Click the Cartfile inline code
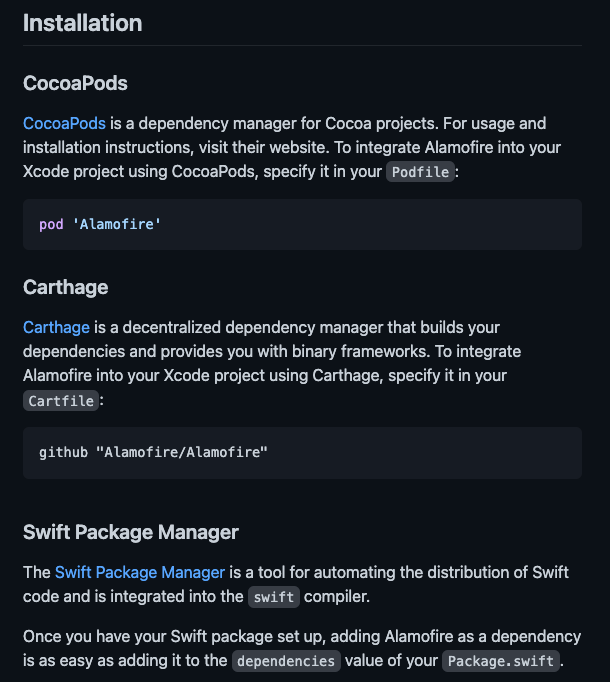This screenshot has width=610, height=682. click(61, 401)
